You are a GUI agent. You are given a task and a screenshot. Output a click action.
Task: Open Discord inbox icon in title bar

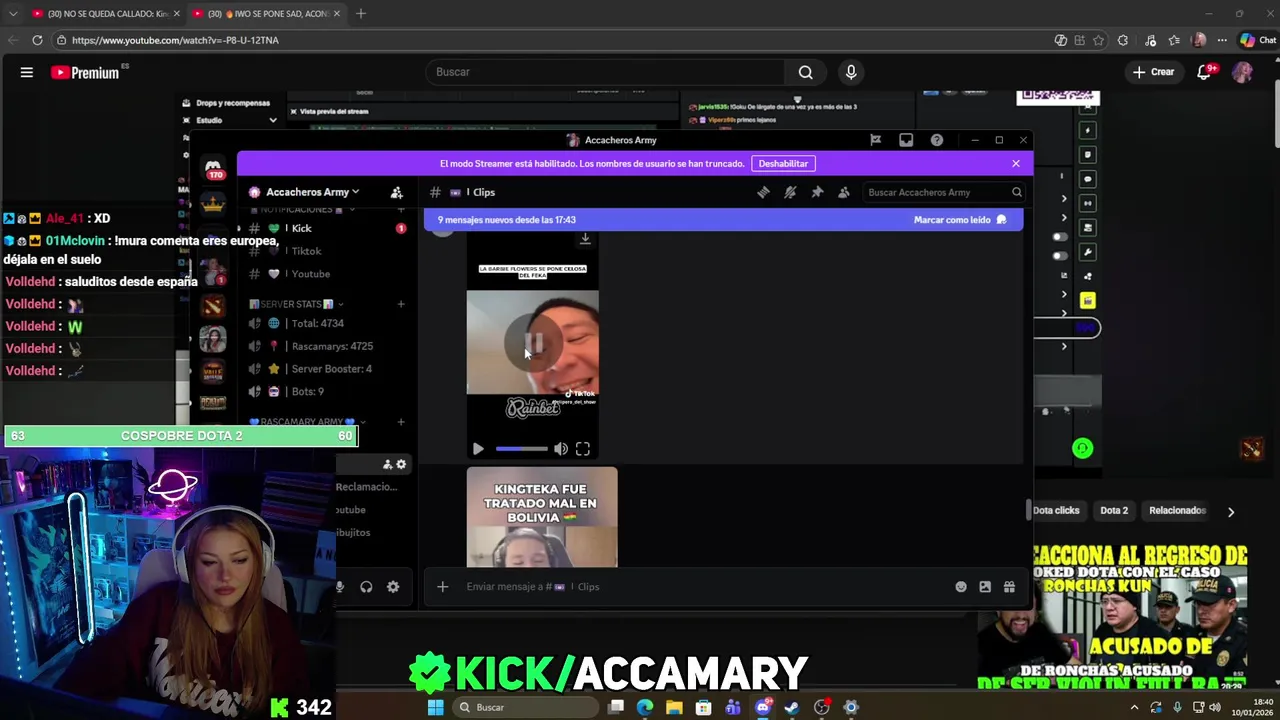(906, 140)
